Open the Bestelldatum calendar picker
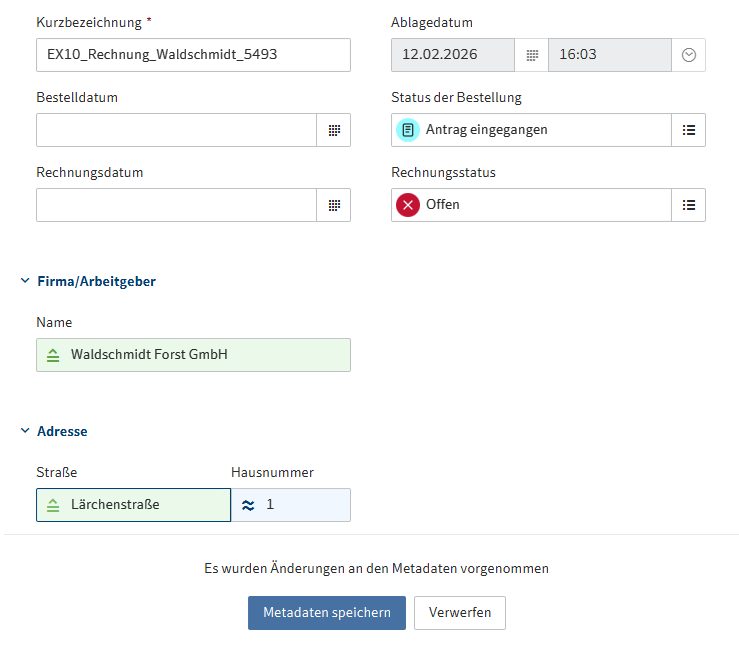This screenshot has width=739, height=654. [334, 130]
